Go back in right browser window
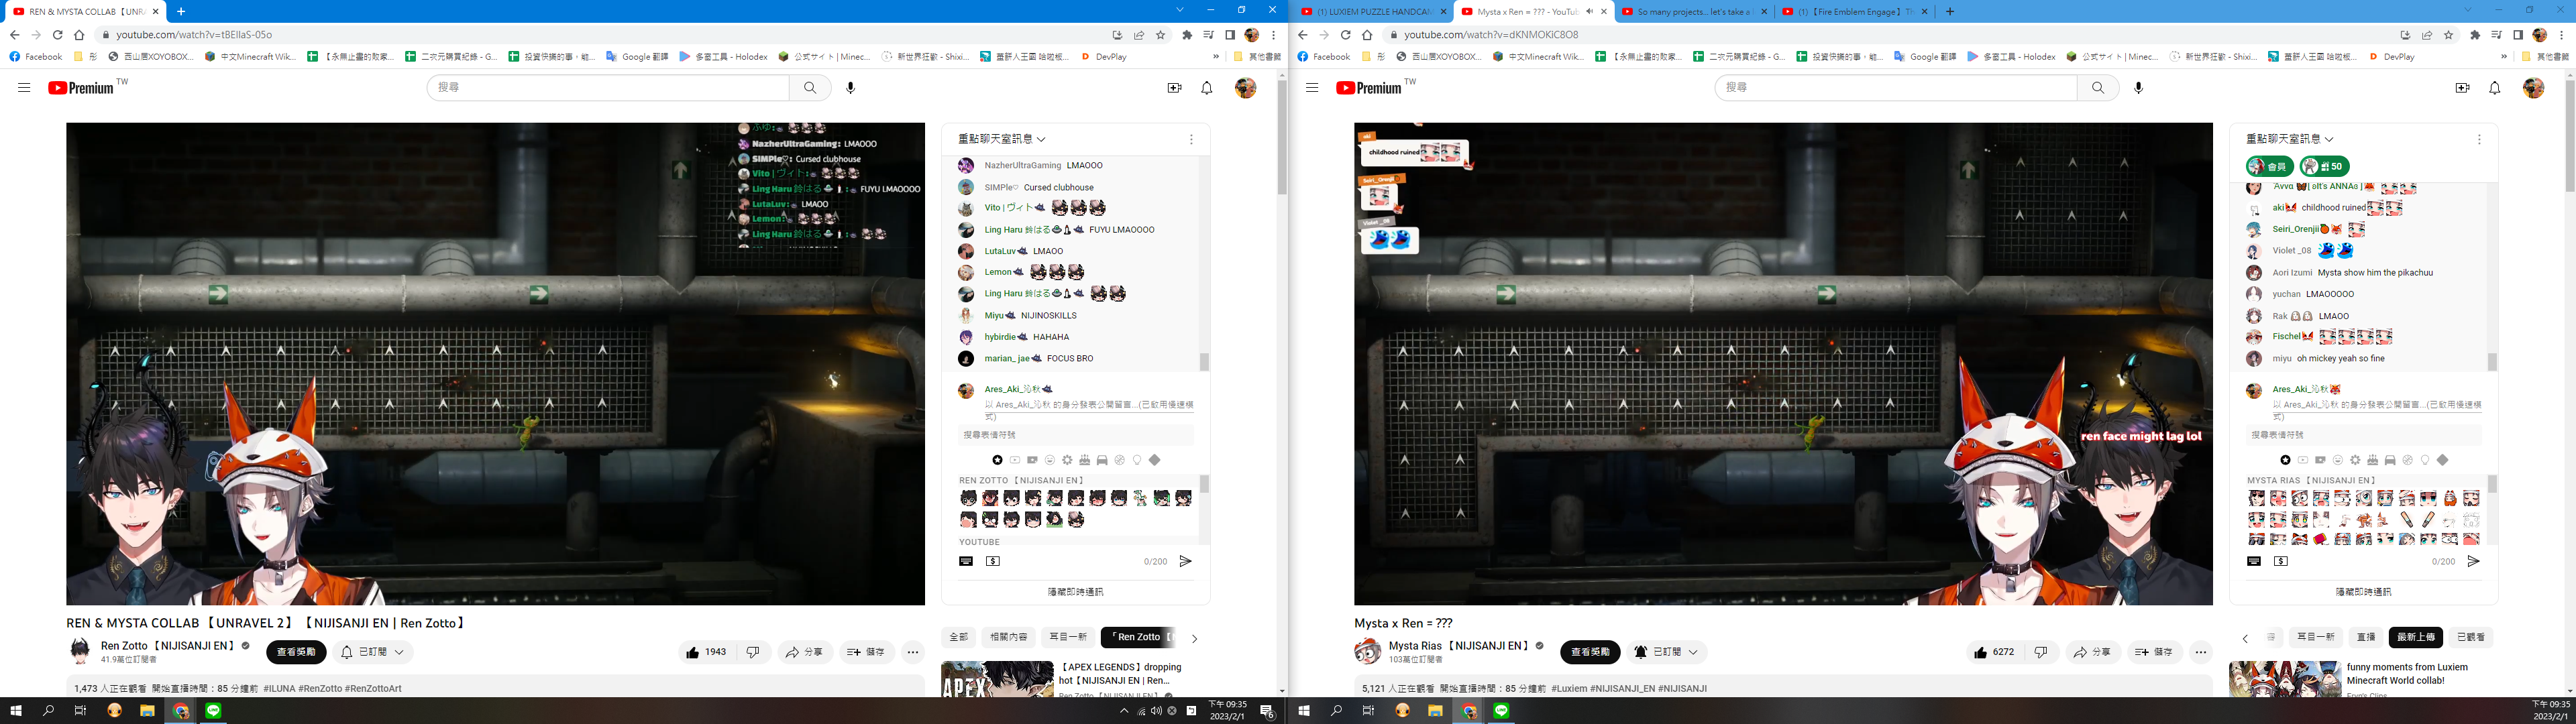This screenshot has width=2576, height=724. point(1302,35)
